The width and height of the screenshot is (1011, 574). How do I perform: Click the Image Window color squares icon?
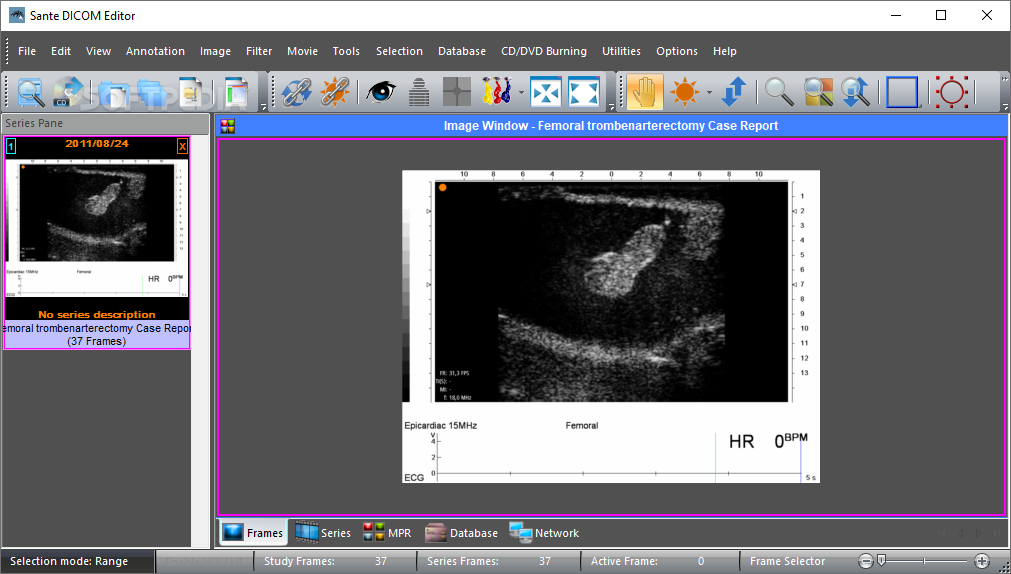(x=228, y=126)
